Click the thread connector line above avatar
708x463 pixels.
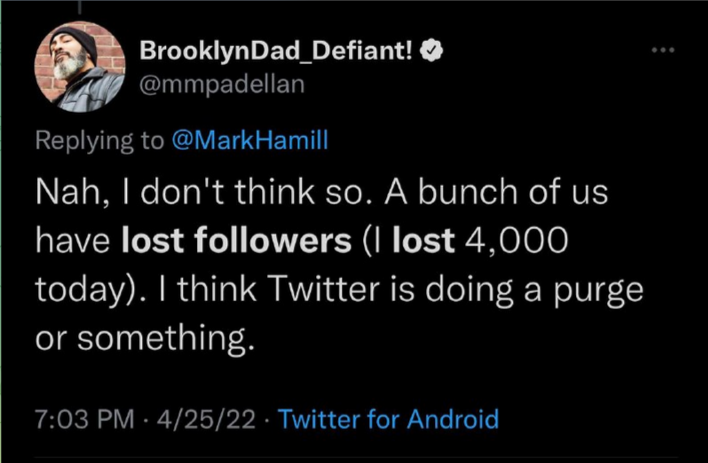pos(80,6)
